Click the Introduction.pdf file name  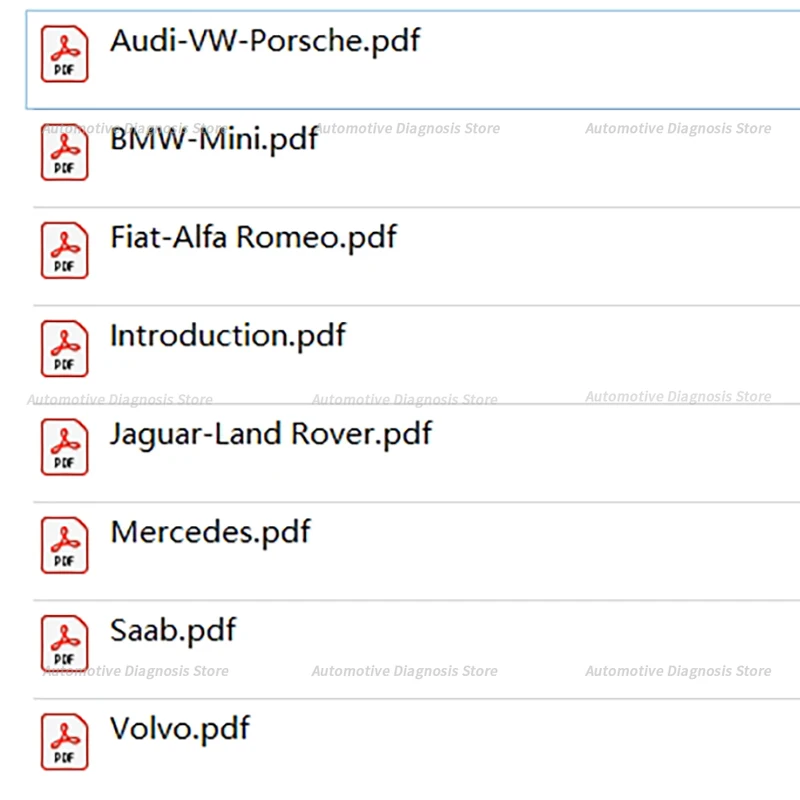click(x=228, y=336)
